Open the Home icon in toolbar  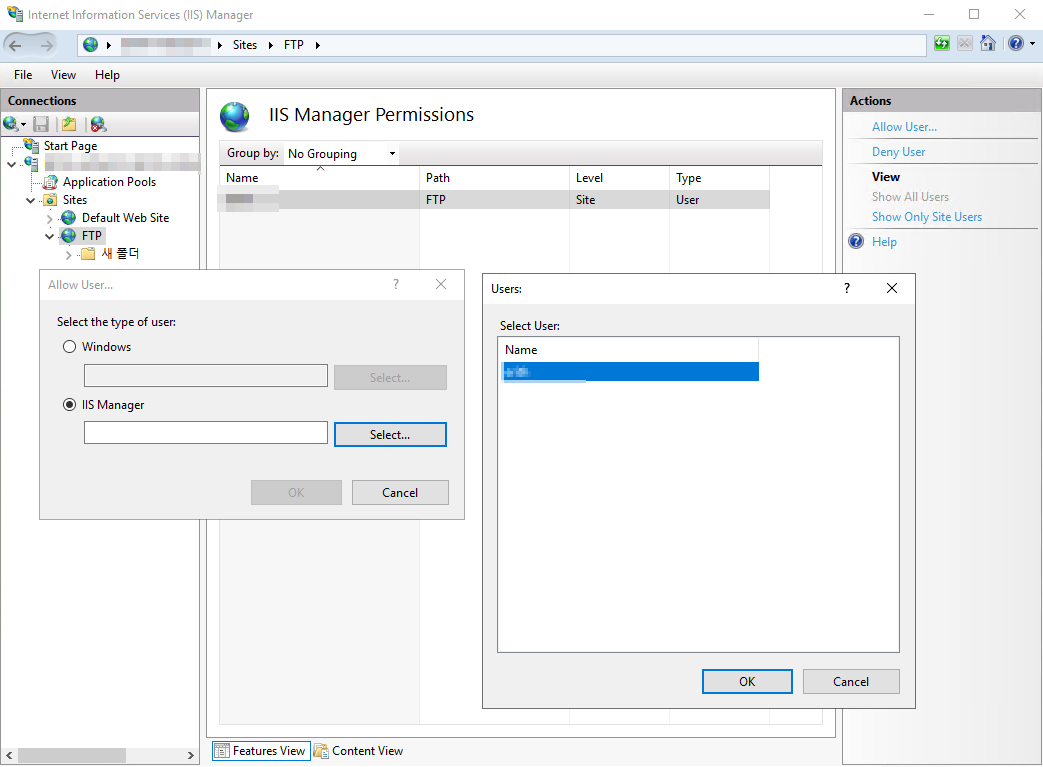coord(988,44)
